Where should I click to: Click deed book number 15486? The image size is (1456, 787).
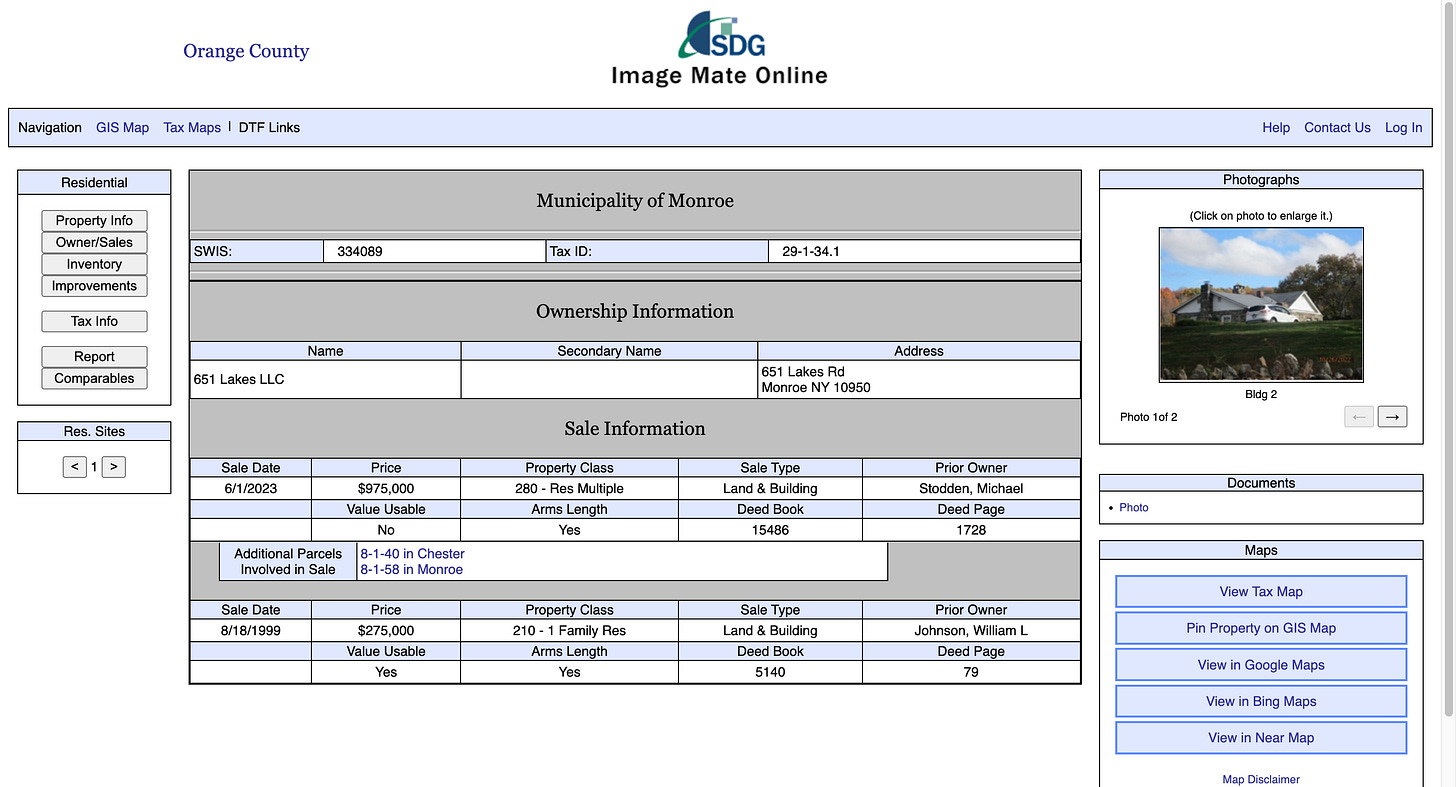[770, 530]
